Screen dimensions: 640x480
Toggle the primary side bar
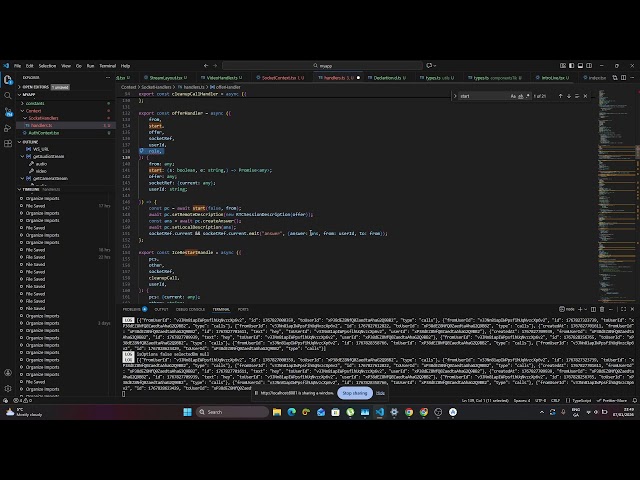(x=571, y=65)
